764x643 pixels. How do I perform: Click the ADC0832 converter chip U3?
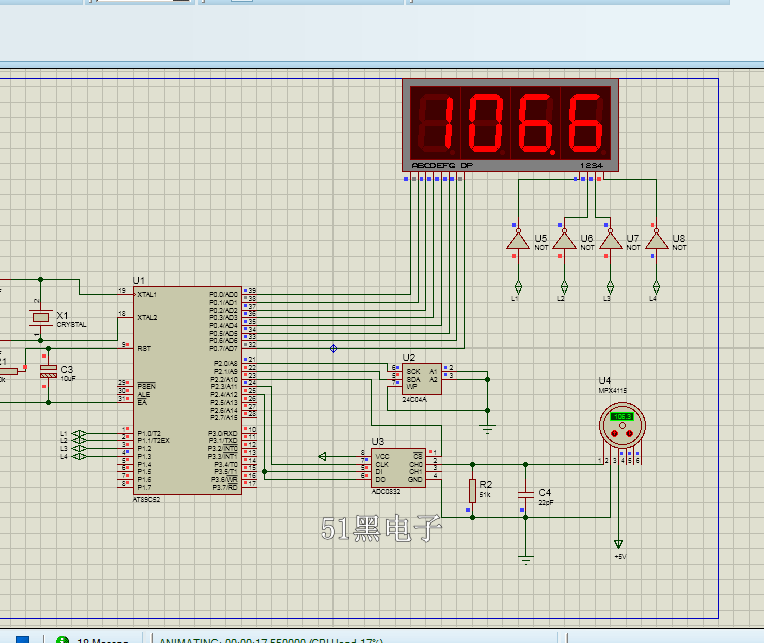pos(398,468)
